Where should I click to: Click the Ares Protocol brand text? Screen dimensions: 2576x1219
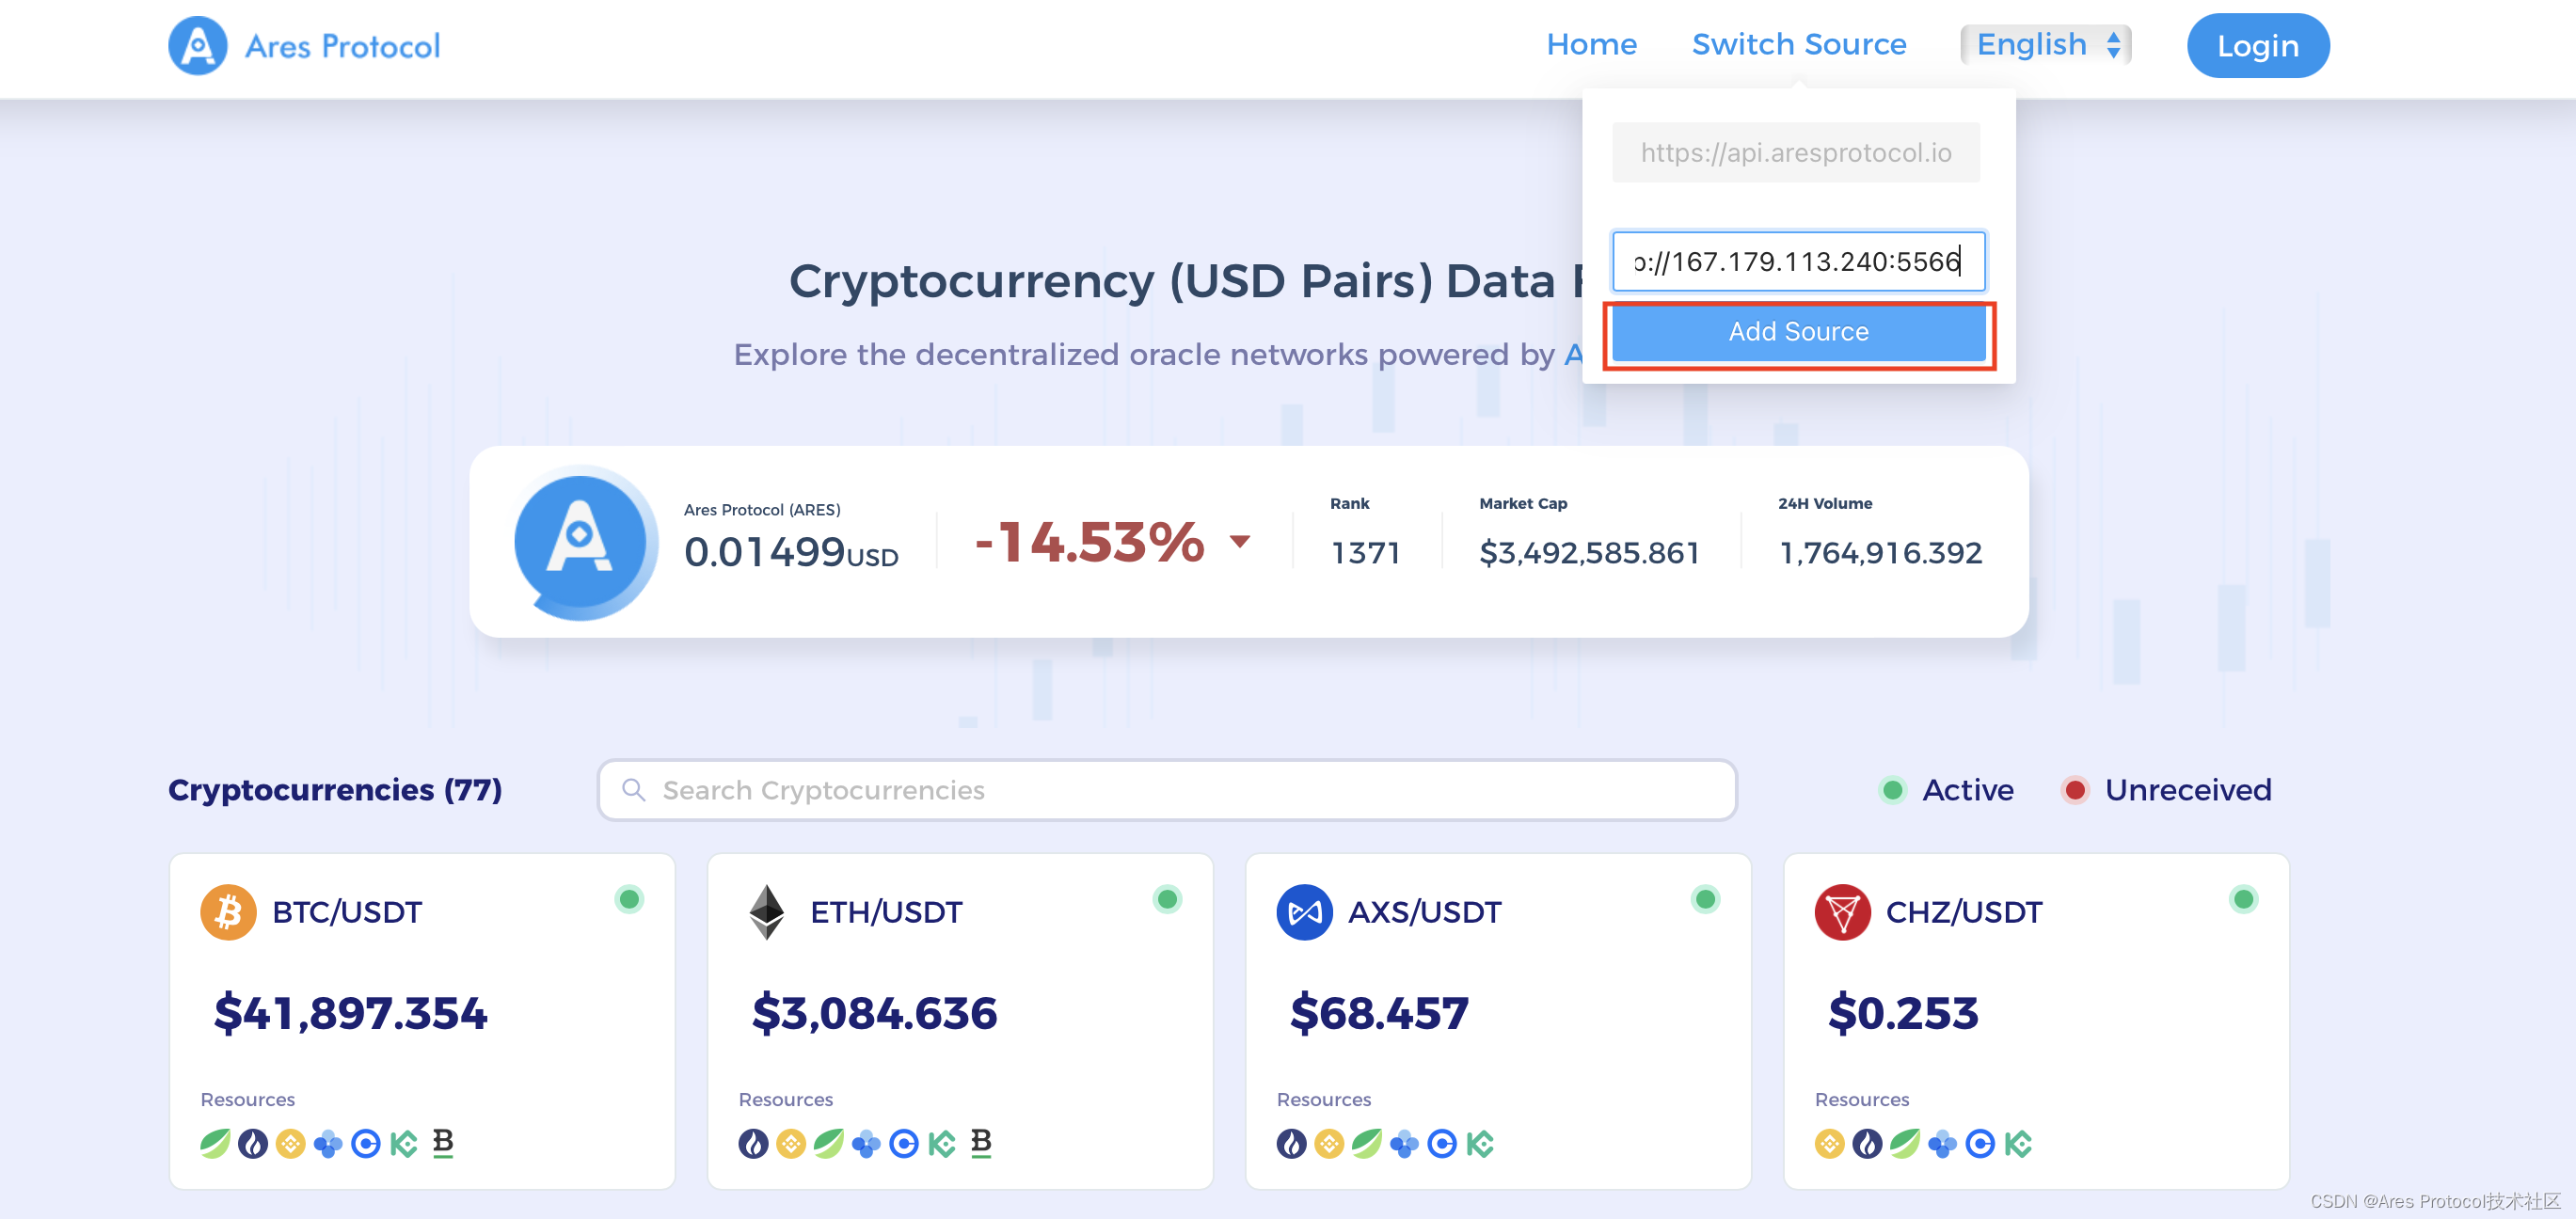[342, 46]
